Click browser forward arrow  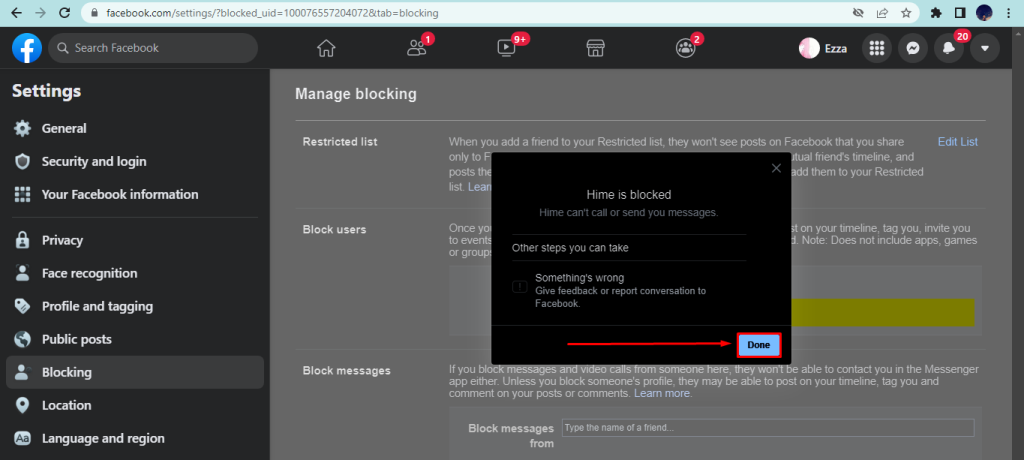point(40,12)
